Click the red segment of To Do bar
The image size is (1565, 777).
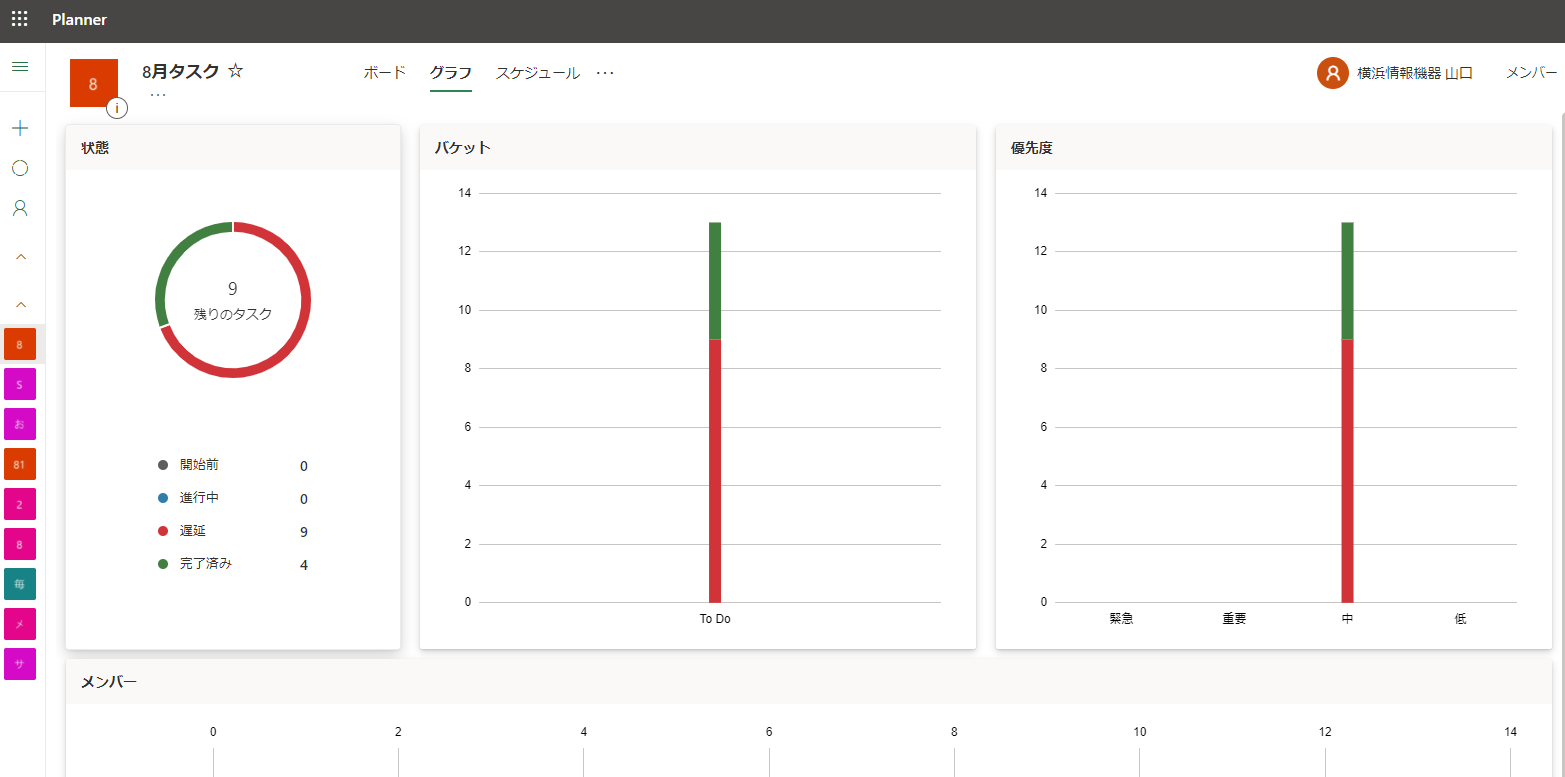tap(715, 470)
